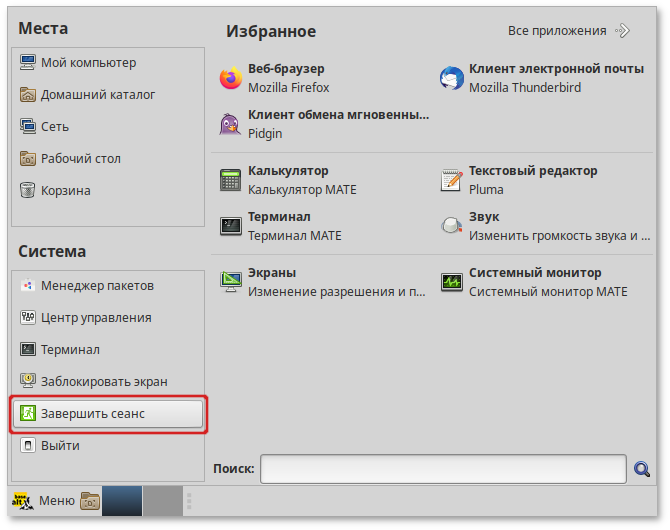
Task: Open Sound volume settings icon
Action: (x=452, y=226)
